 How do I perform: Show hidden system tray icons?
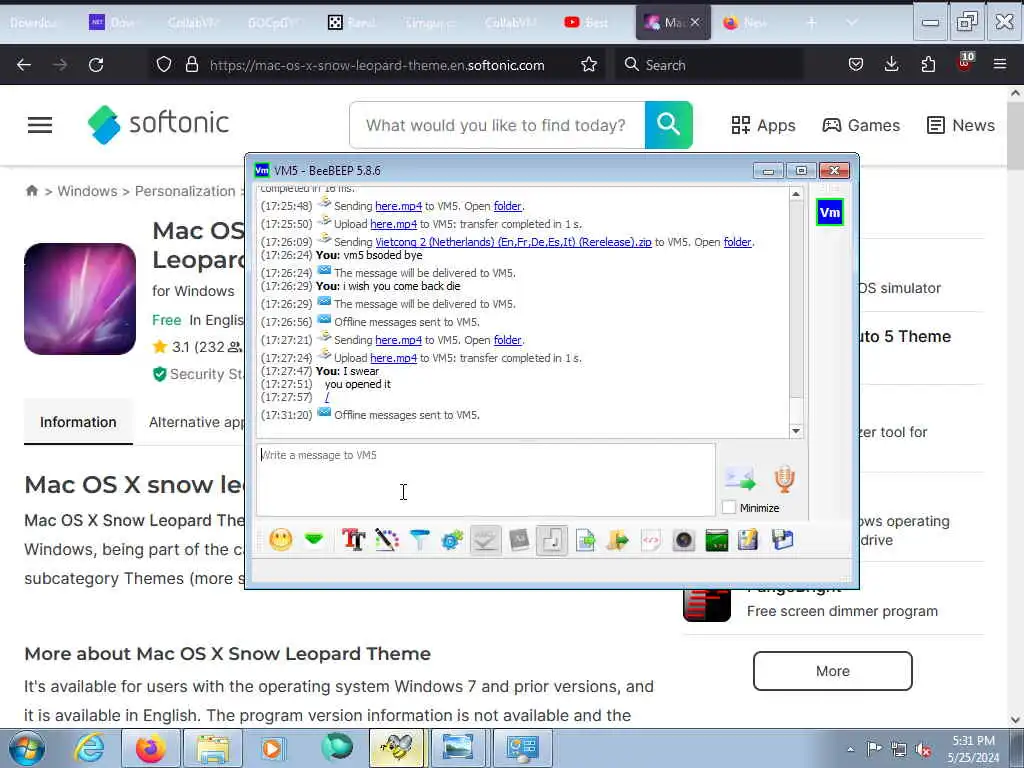pos(850,749)
